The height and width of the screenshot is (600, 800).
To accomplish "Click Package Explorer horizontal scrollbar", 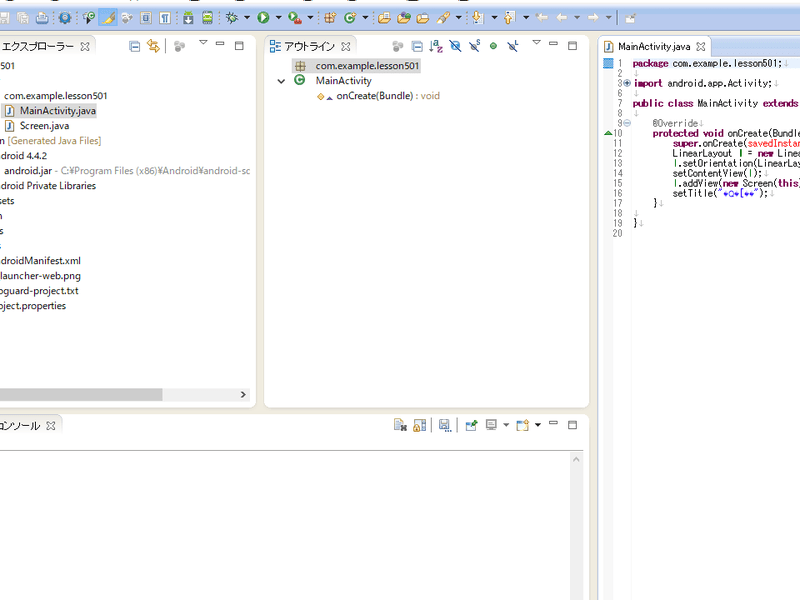I will point(80,395).
